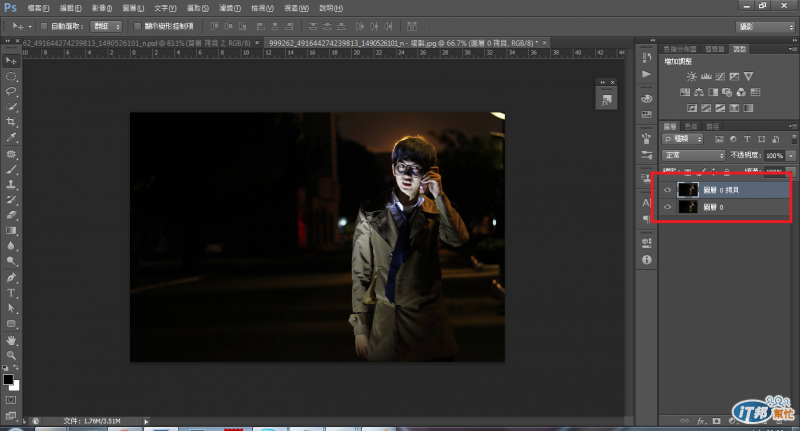Select the Rectangle shape tool
The image size is (800, 431).
coord(11,324)
